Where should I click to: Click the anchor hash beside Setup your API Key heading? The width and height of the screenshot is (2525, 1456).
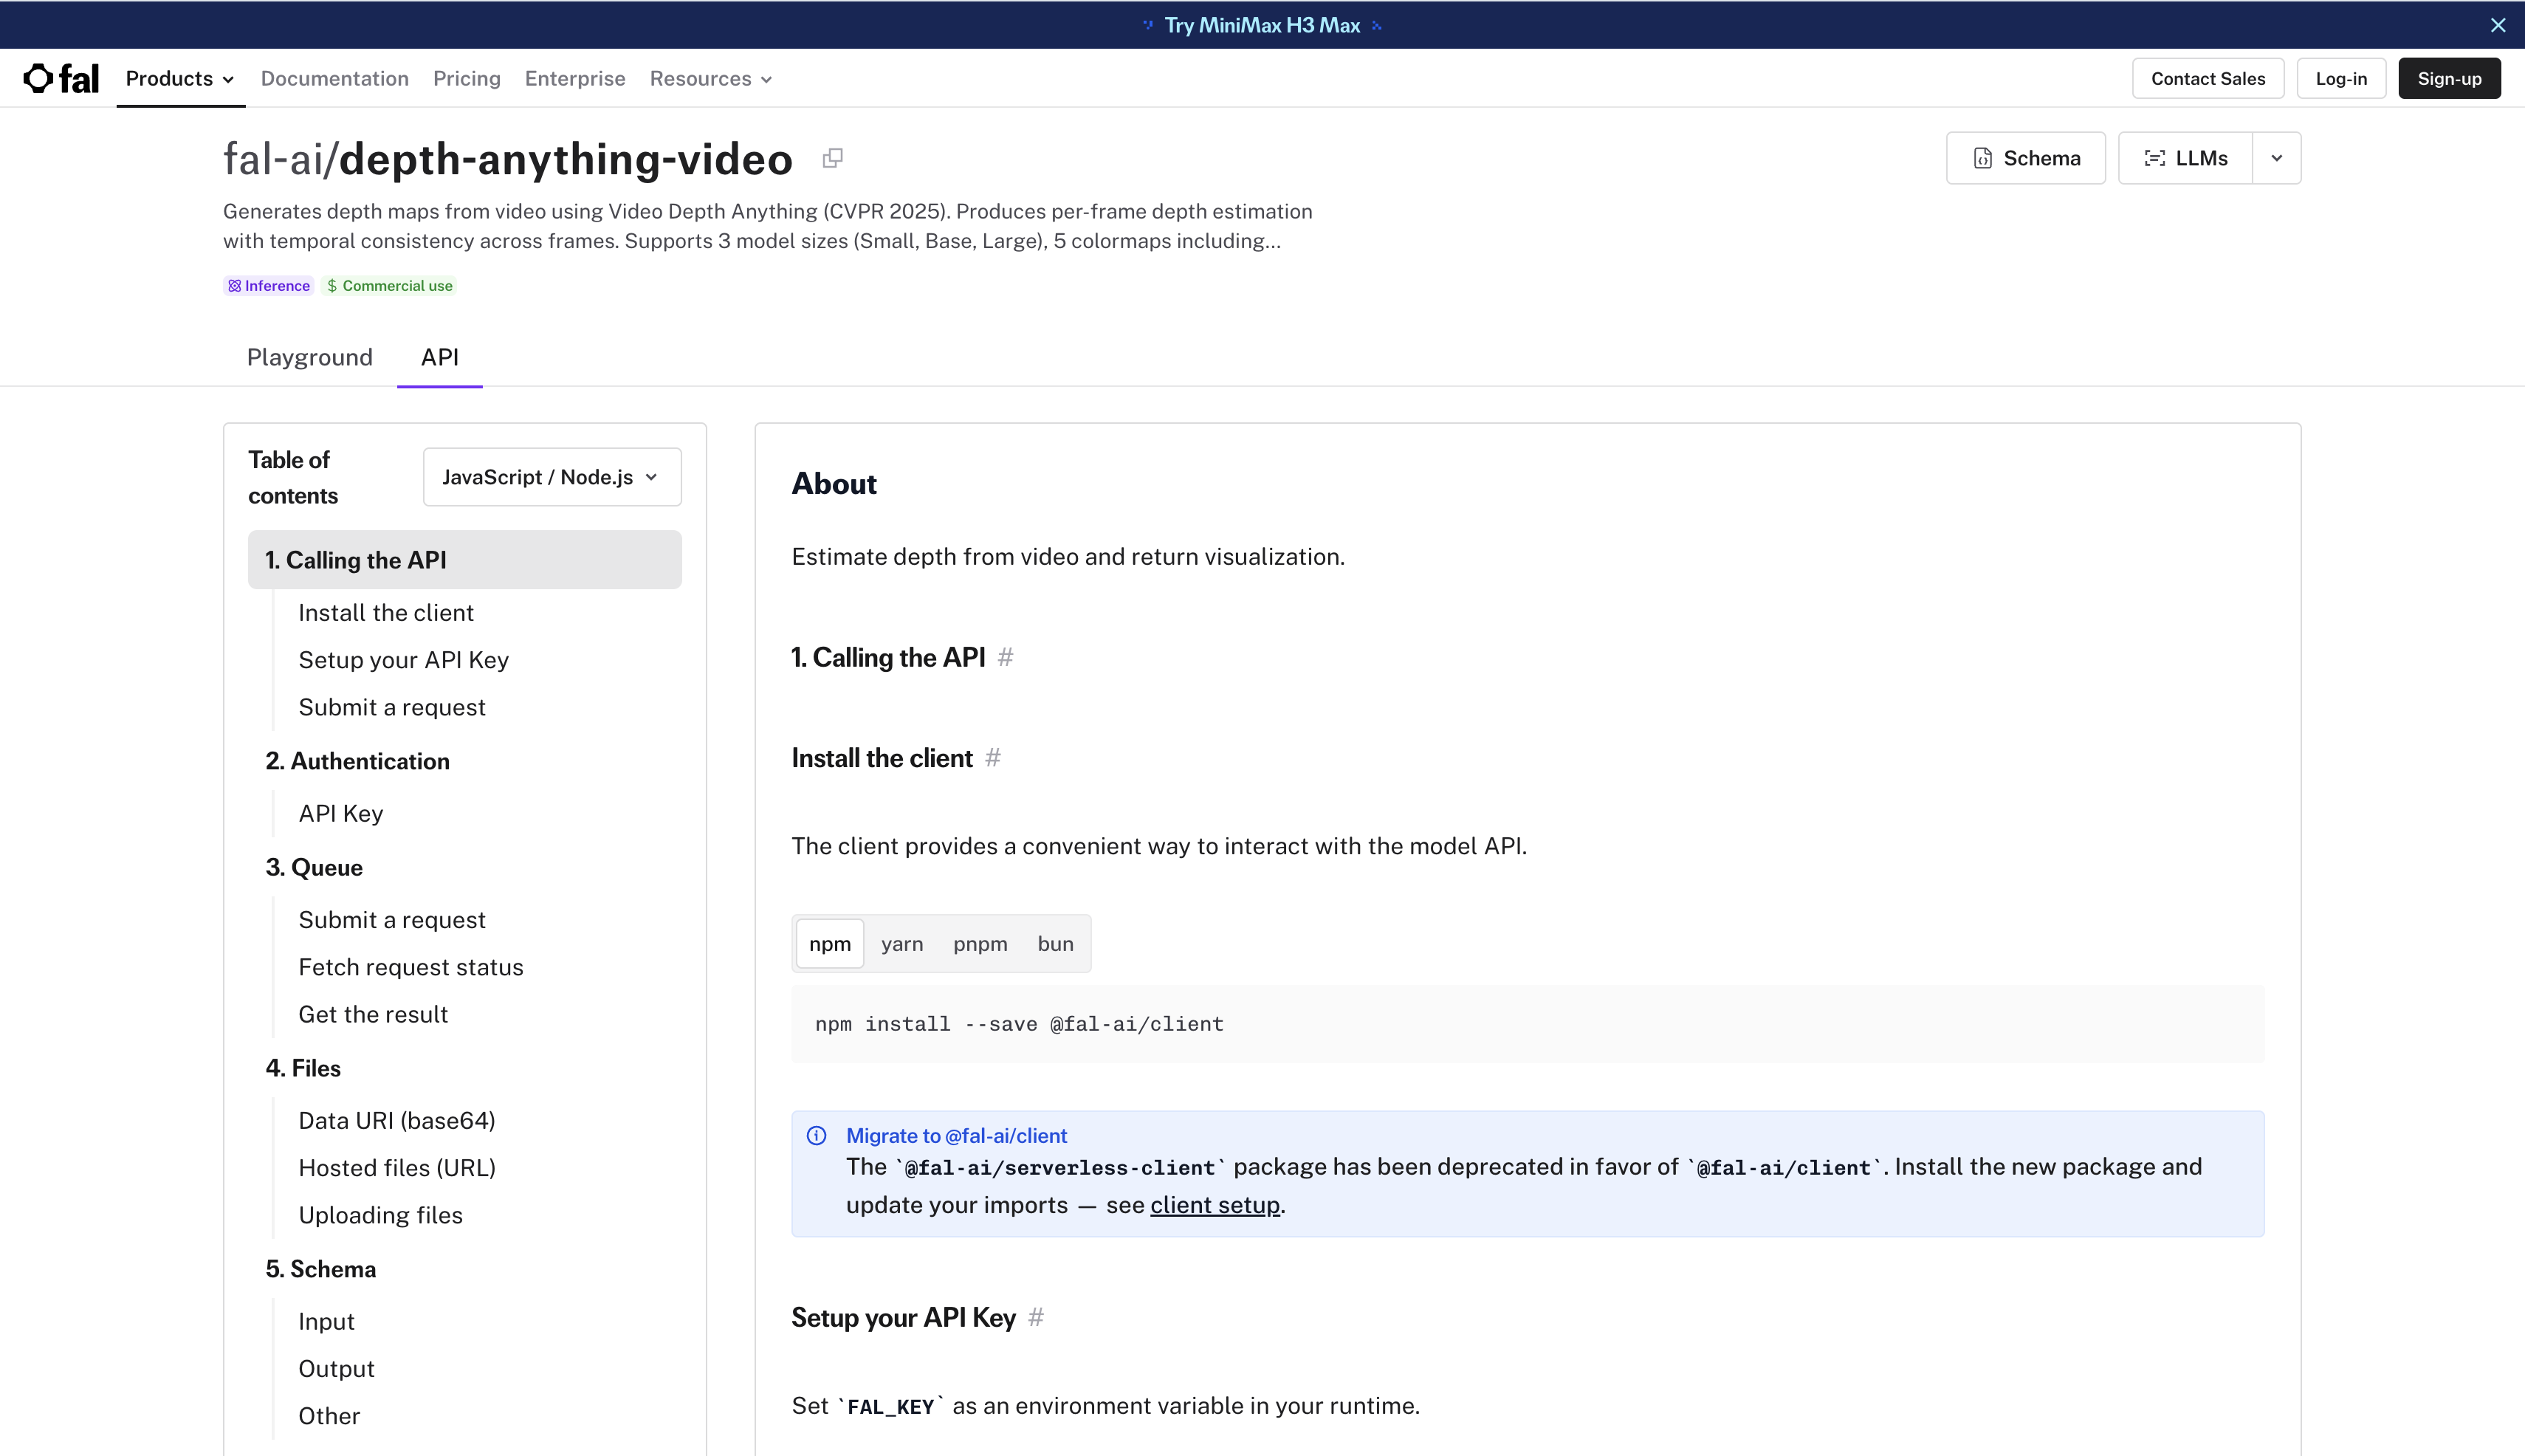pos(1036,1317)
